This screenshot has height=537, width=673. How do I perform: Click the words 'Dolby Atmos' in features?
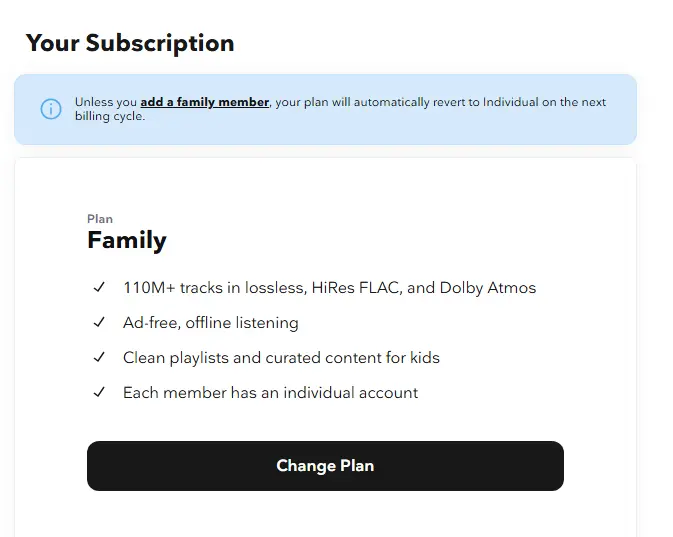click(488, 288)
